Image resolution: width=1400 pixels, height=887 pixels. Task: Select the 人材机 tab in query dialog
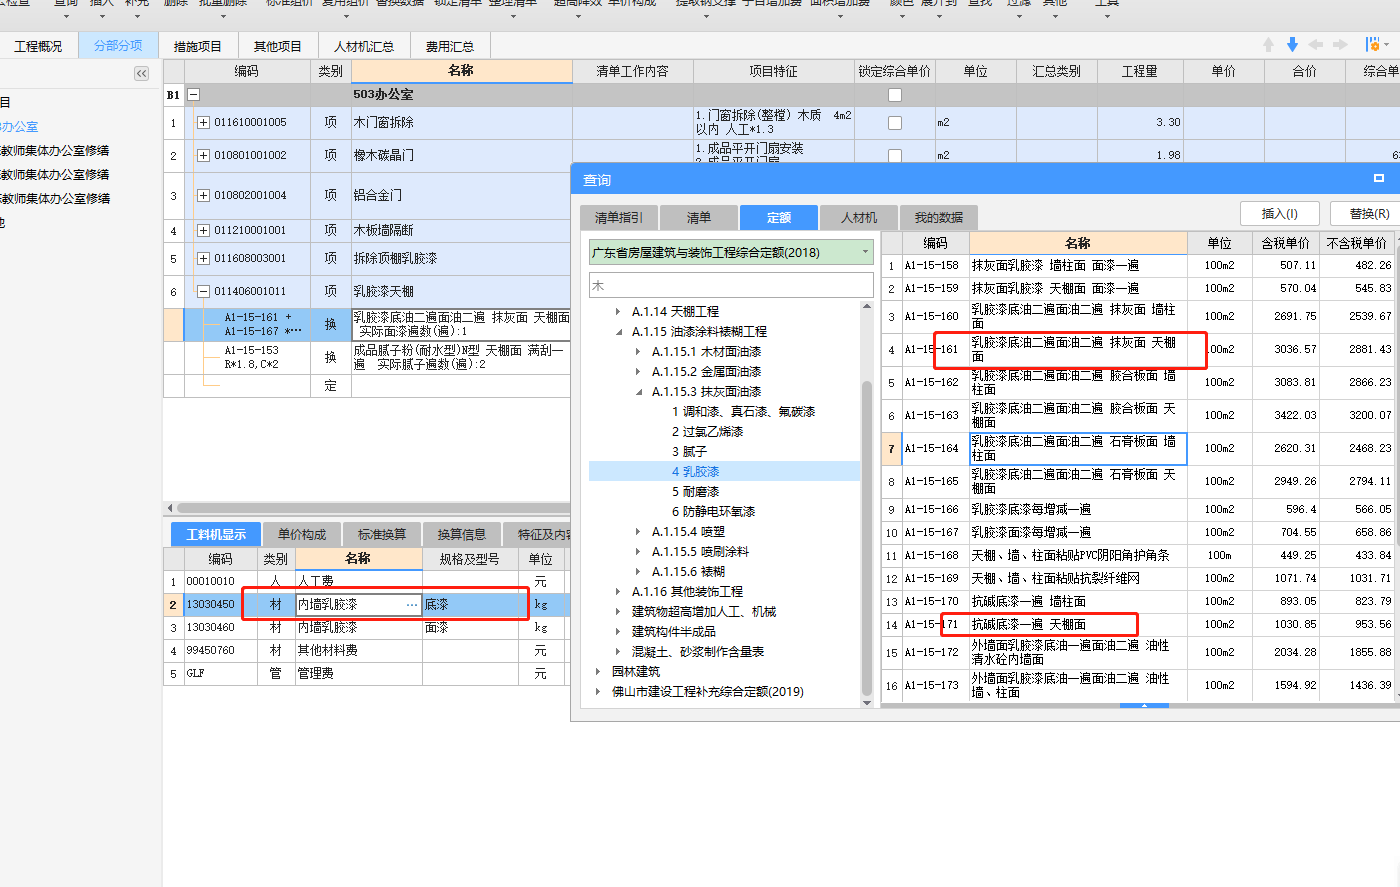pos(858,217)
